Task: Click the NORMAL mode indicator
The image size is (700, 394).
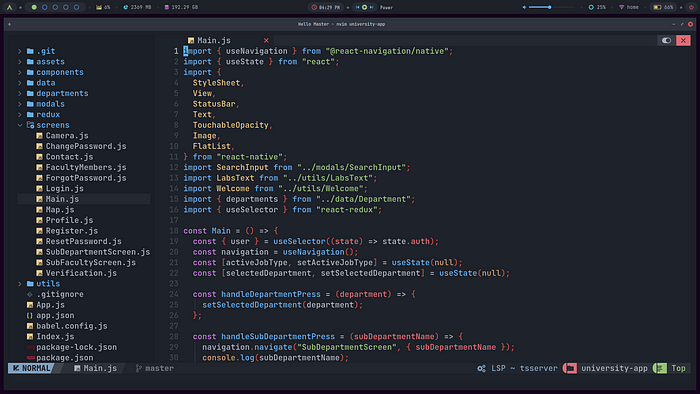Action: point(31,369)
